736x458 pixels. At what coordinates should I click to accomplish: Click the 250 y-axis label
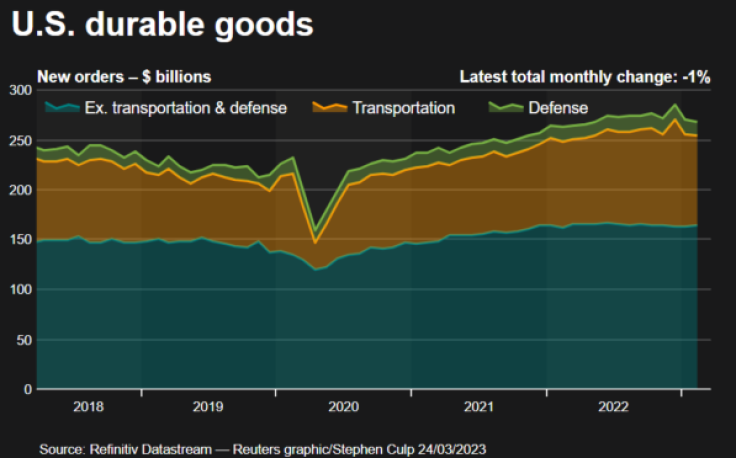[x=21, y=140]
